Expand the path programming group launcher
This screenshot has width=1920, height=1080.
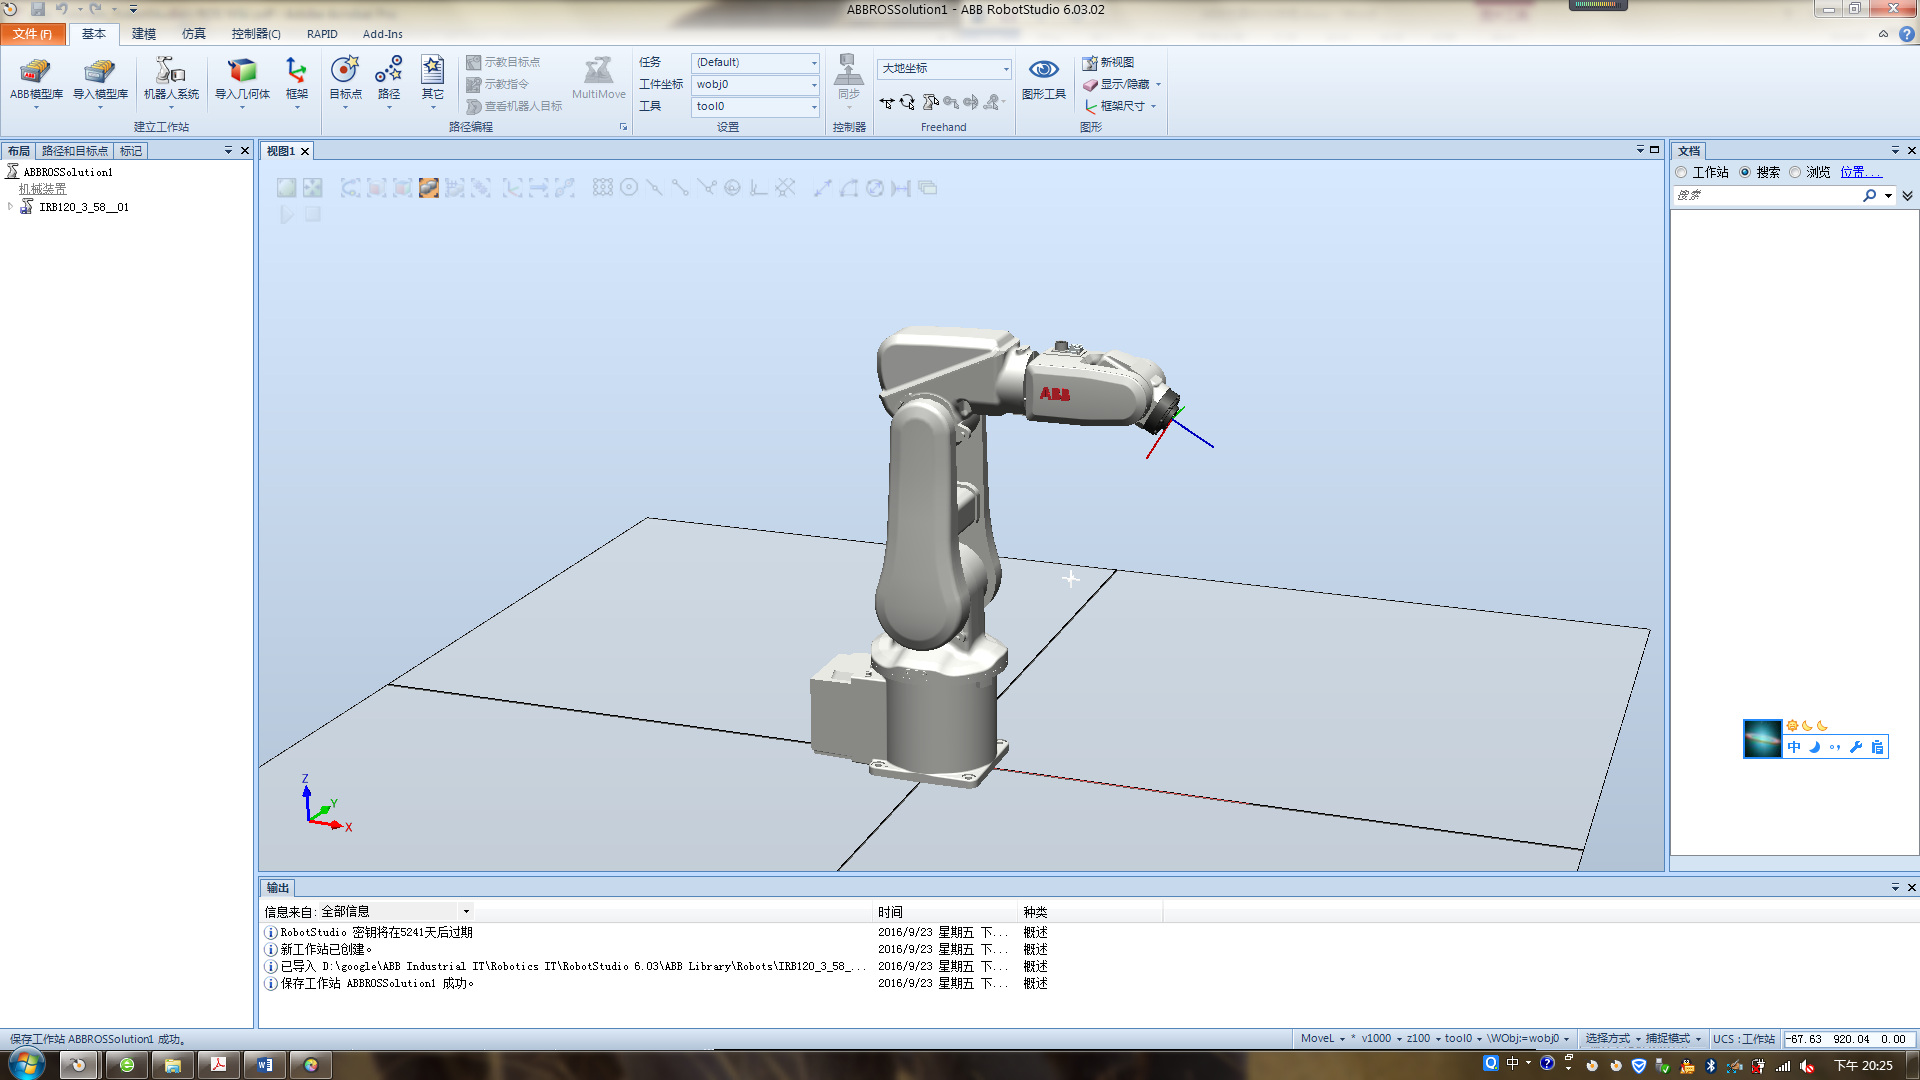[623, 127]
